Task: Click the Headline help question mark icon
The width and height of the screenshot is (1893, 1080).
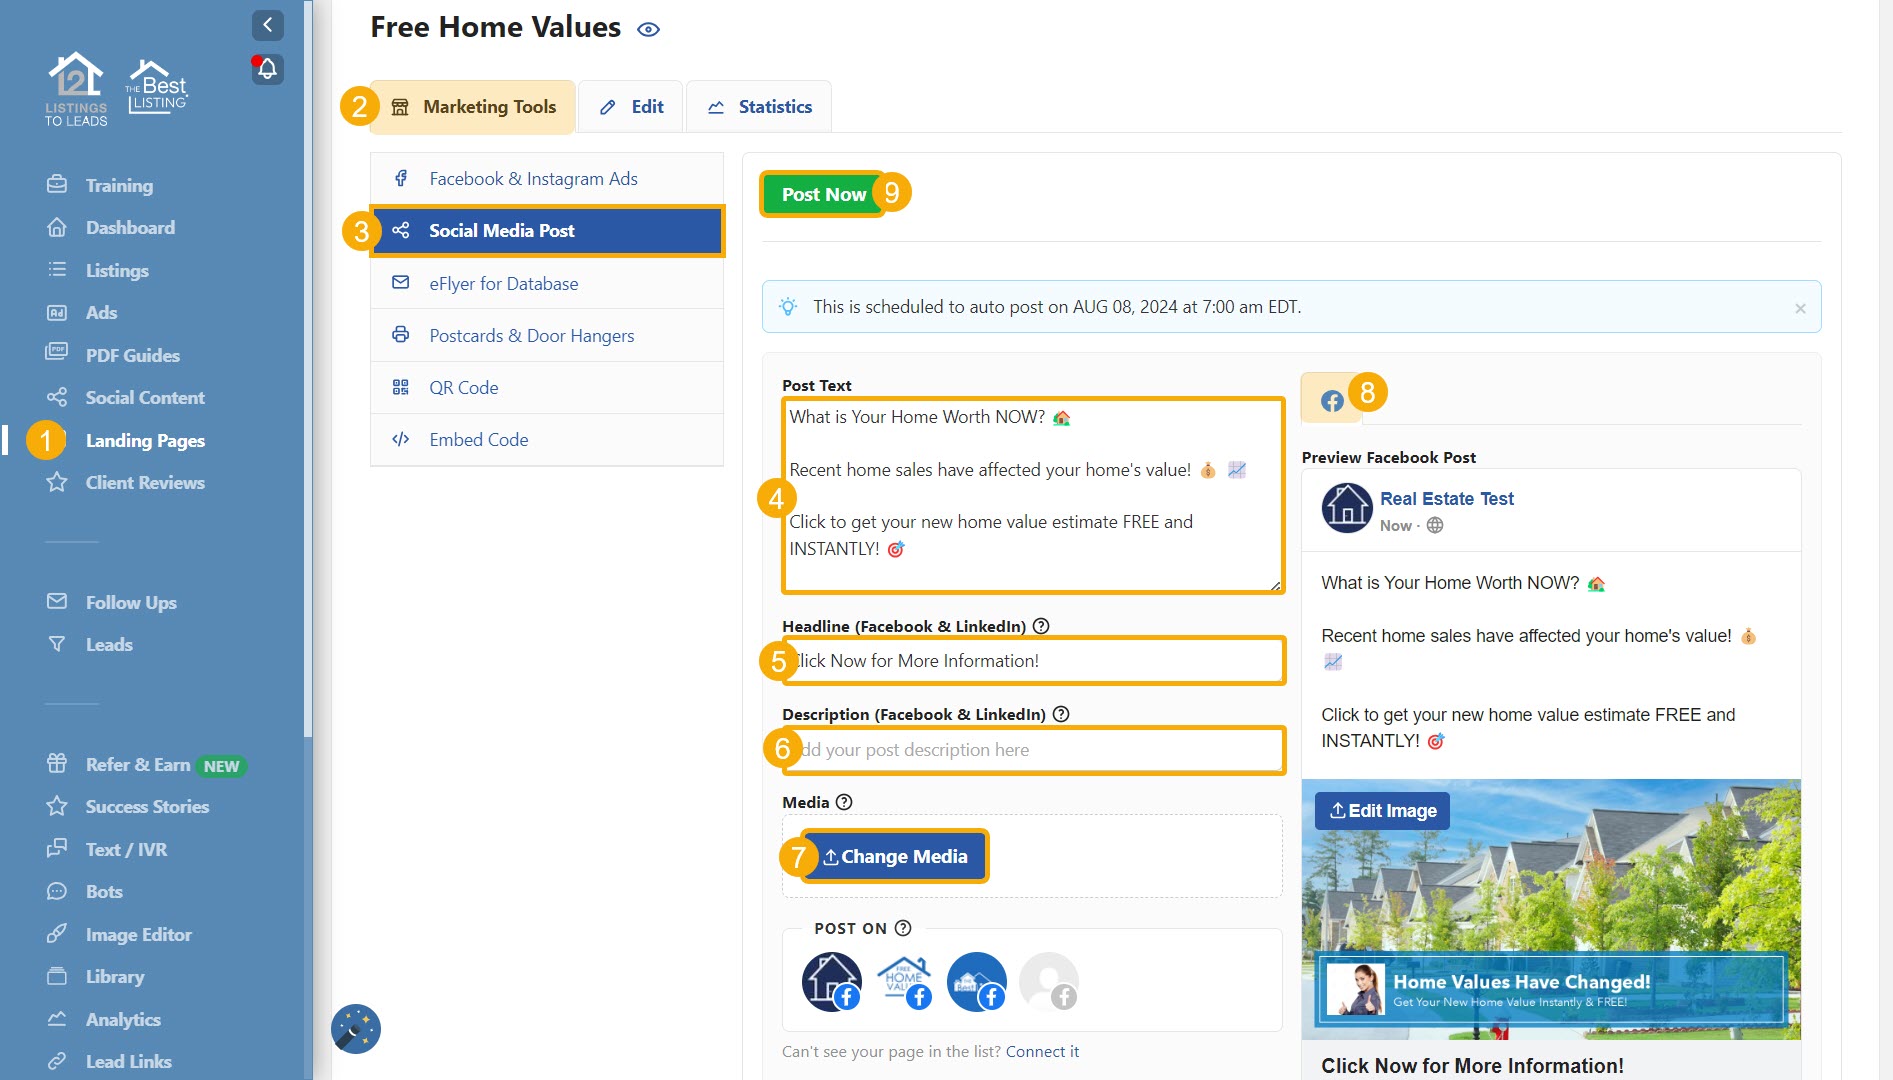Action: [1041, 626]
